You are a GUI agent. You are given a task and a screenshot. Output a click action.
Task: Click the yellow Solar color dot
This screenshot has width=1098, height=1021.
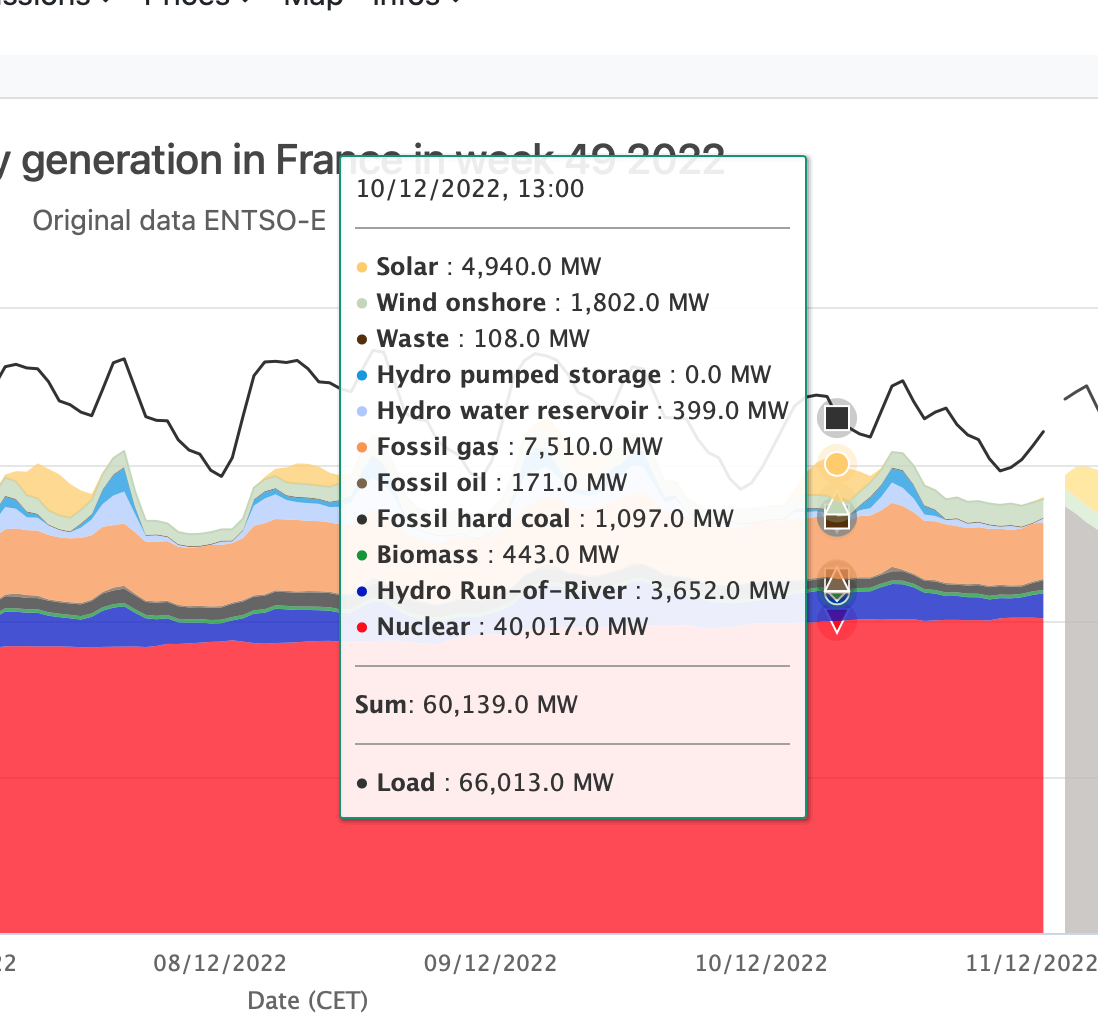click(362, 268)
